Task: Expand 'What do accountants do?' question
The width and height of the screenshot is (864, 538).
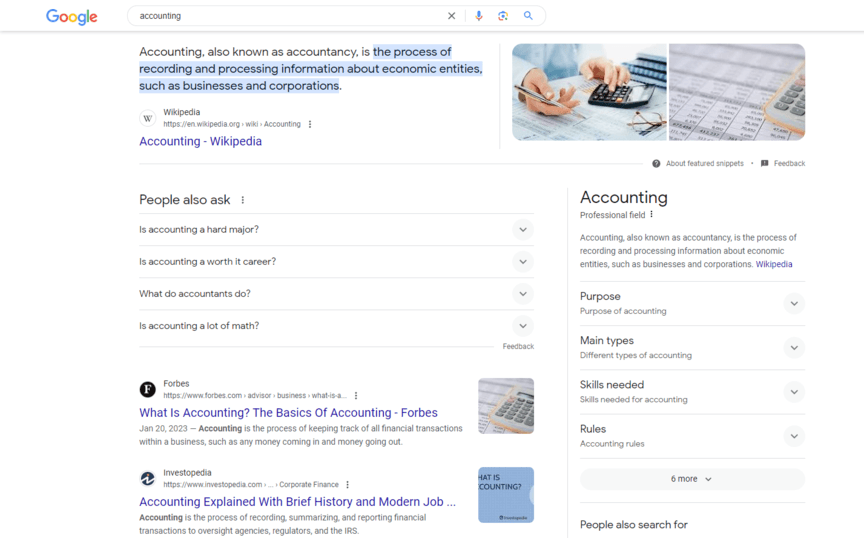Action: click(x=336, y=294)
